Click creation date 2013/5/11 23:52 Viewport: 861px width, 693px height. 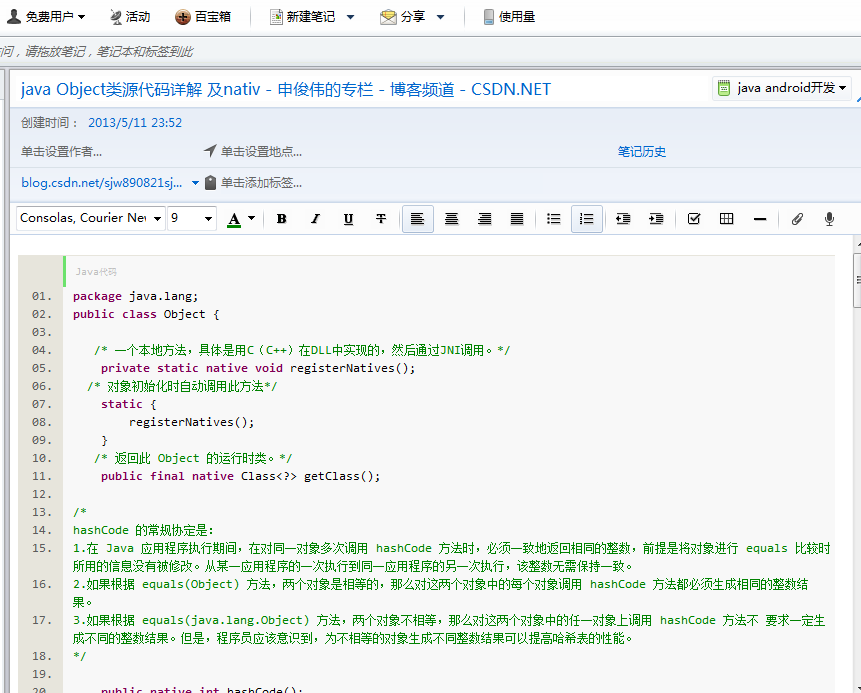[x=135, y=122]
